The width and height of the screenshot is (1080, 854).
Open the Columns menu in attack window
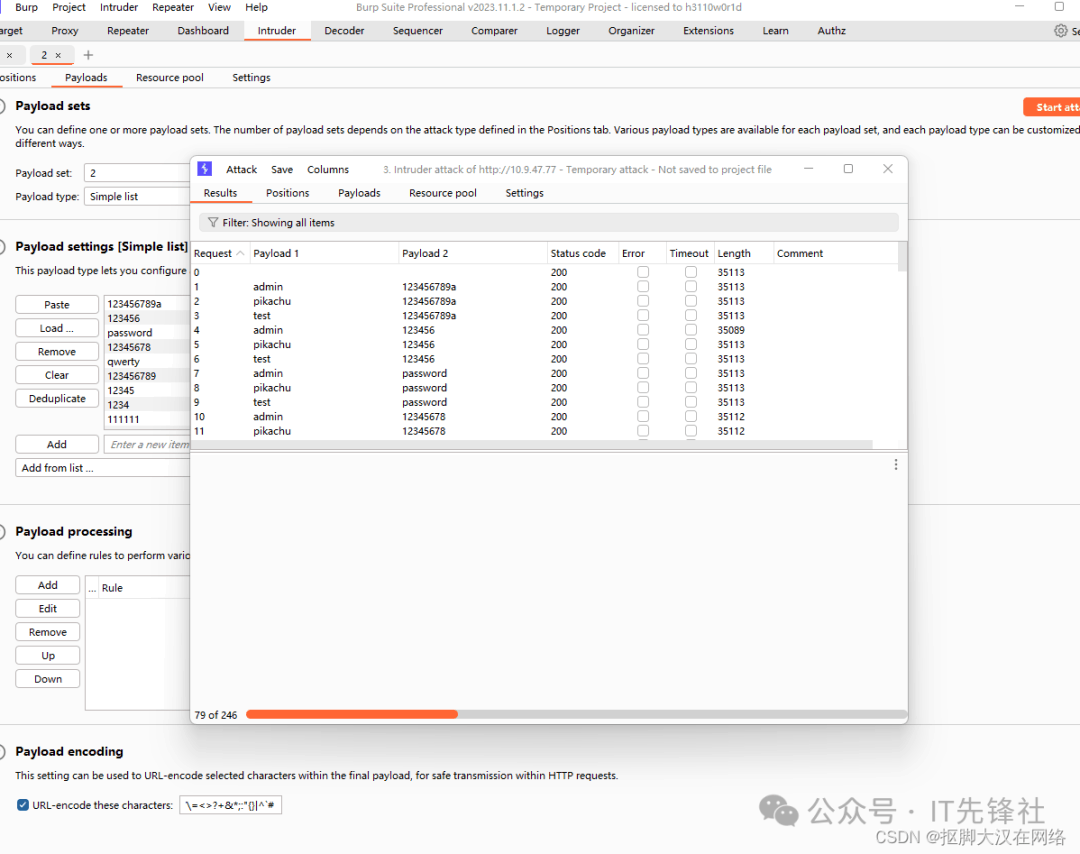tap(328, 169)
